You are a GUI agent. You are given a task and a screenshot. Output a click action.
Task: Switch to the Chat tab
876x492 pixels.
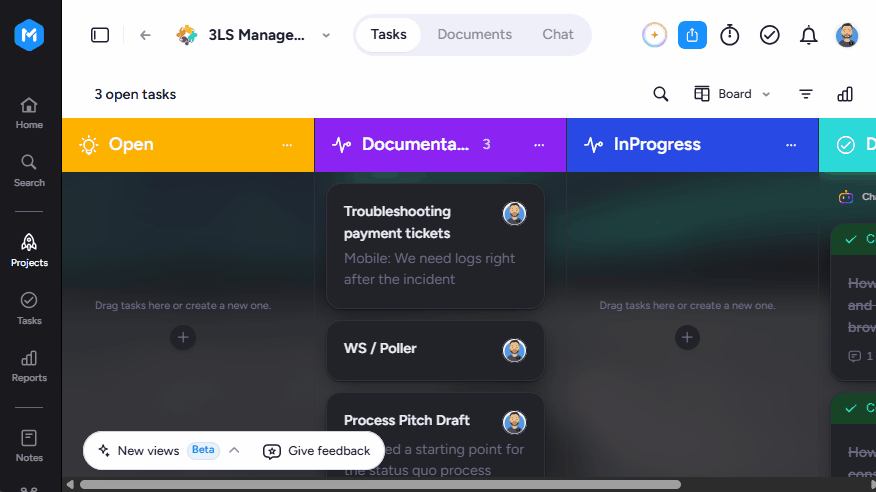(x=558, y=35)
